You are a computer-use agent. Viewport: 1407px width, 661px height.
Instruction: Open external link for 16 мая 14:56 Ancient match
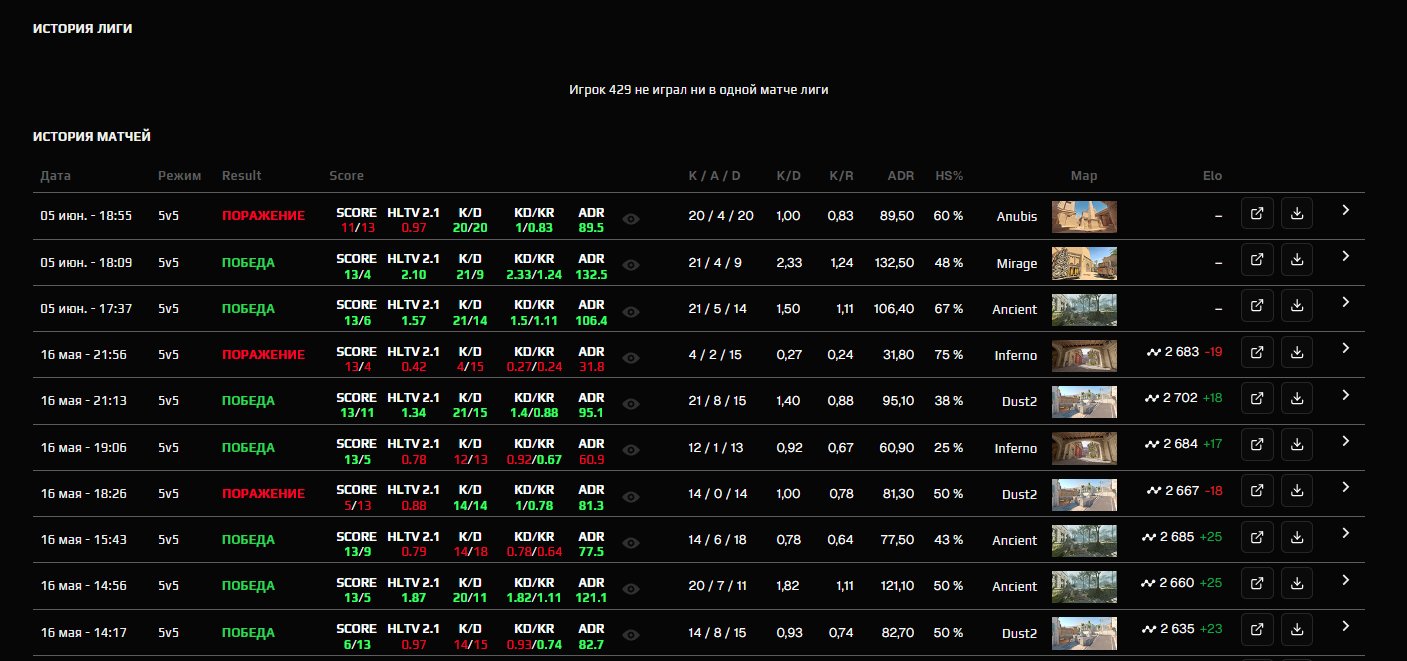1257,584
